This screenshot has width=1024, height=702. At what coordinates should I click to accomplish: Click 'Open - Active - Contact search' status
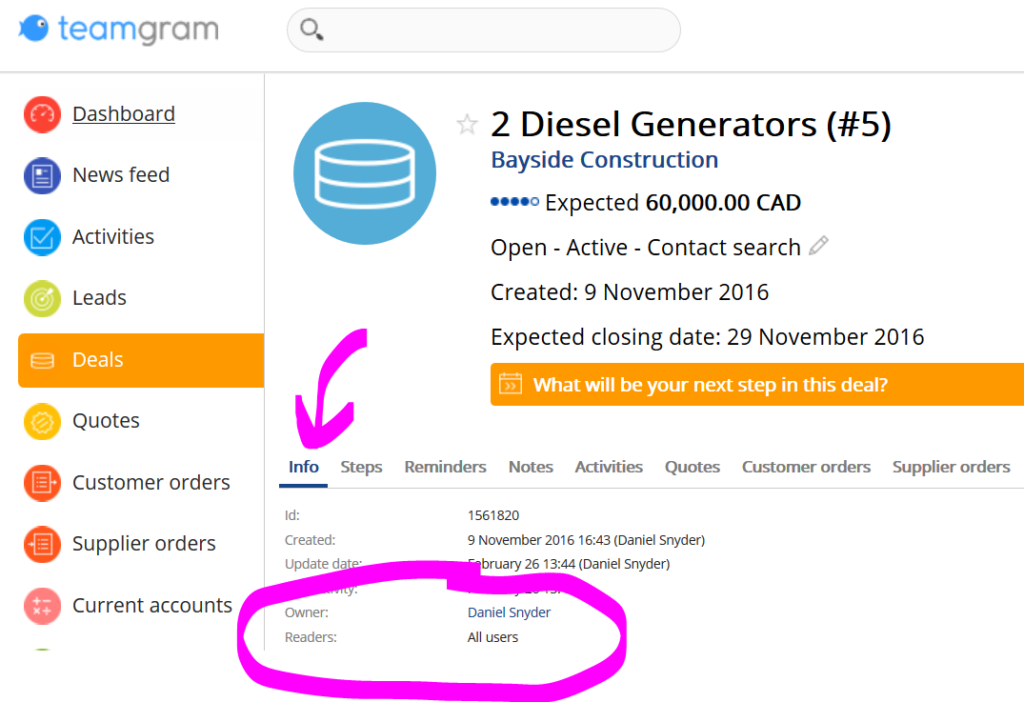[645, 247]
